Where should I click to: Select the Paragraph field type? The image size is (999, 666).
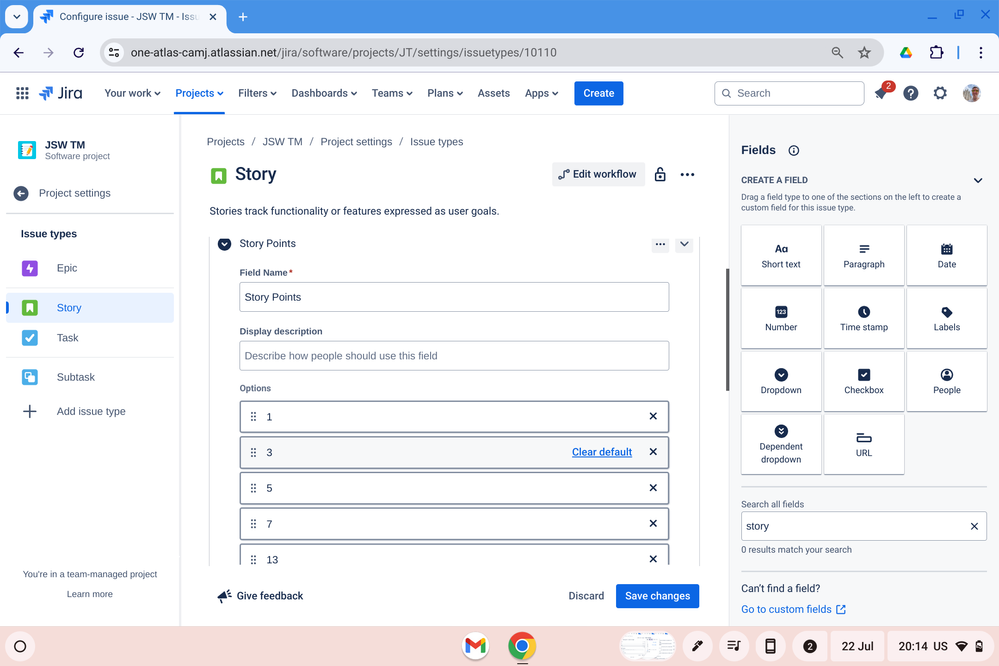click(x=863, y=255)
